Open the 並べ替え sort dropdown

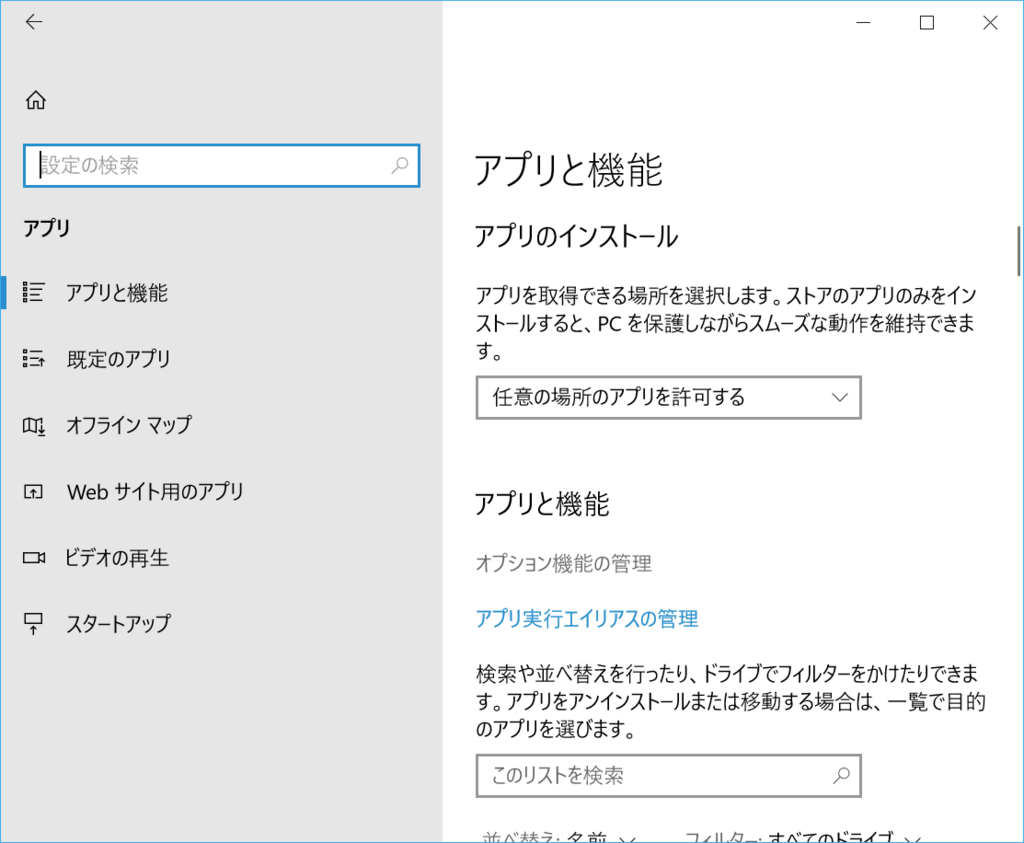point(559,836)
